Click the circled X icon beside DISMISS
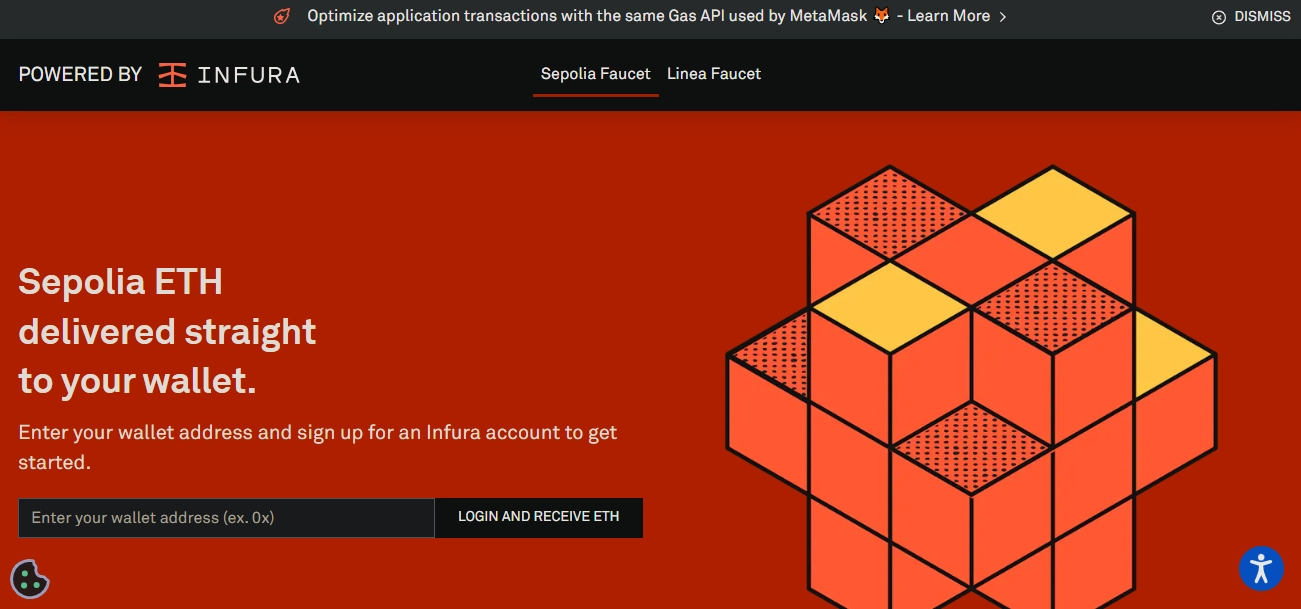 1218,17
